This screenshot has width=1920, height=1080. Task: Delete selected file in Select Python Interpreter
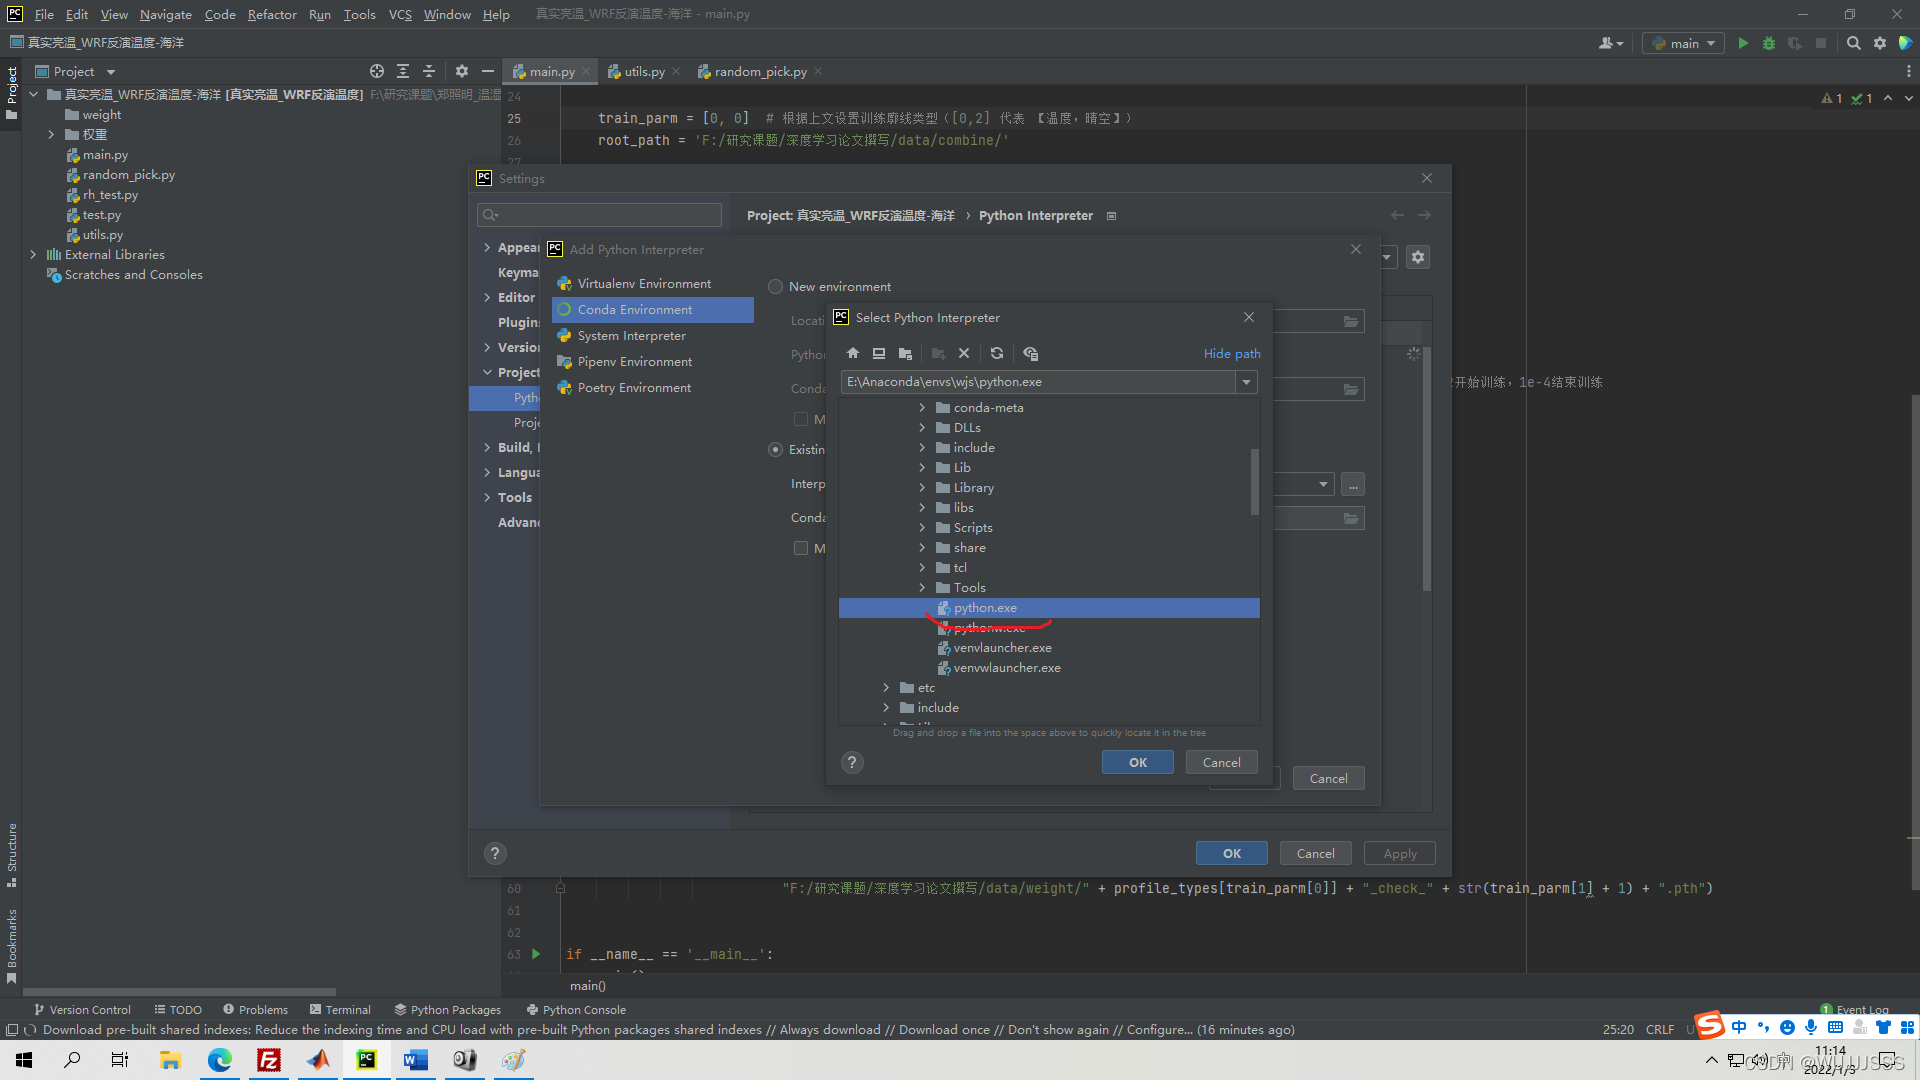[964, 353]
